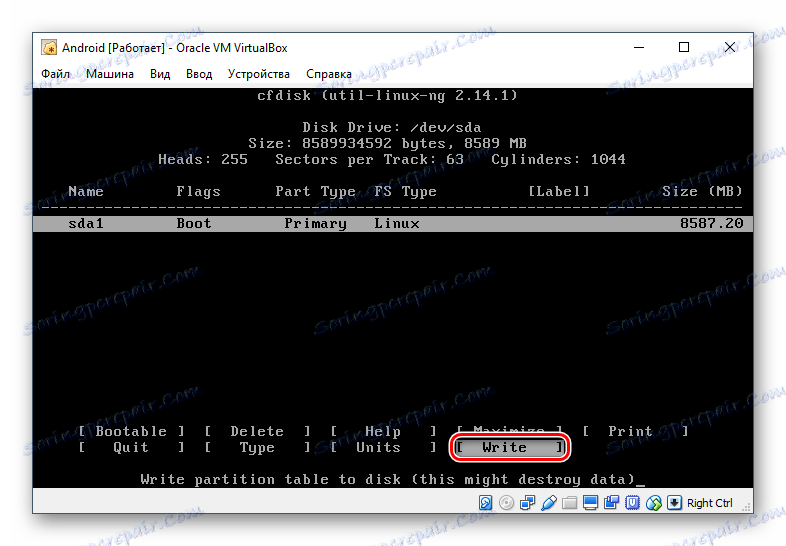The height and width of the screenshot is (546, 786).
Task: Click the window resize grip
Action: pyautogui.click(x=747, y=507)
